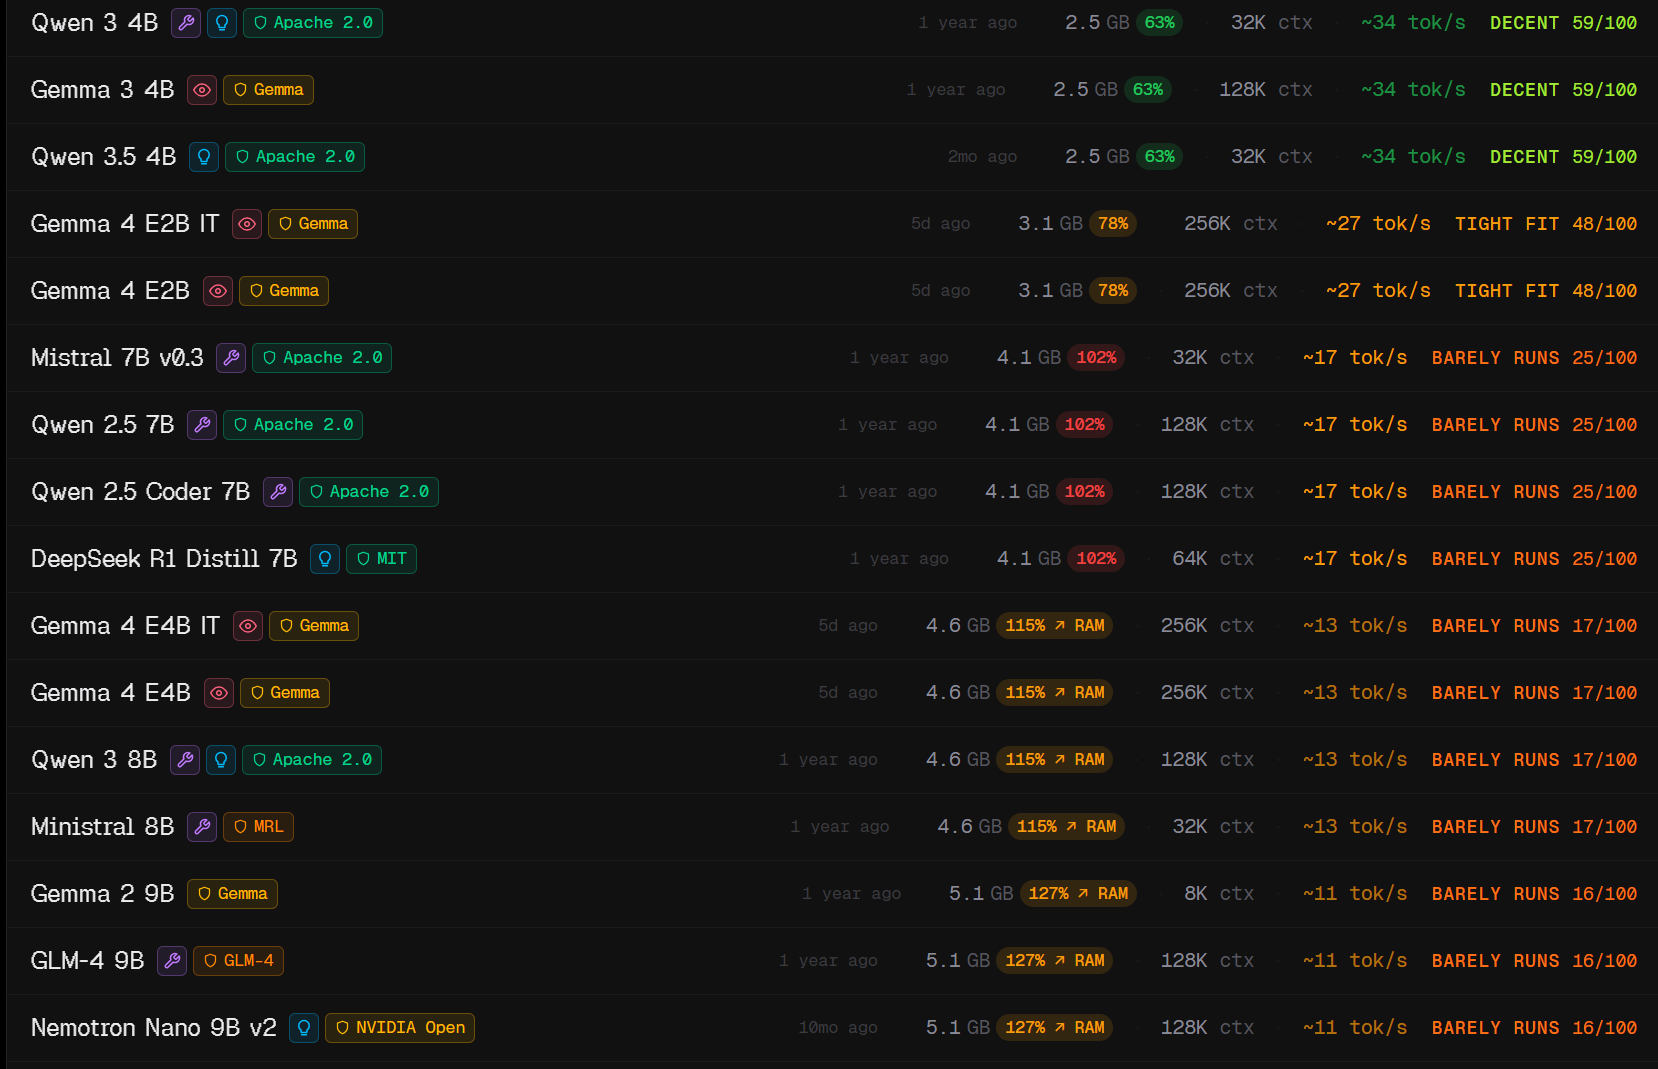Open the Apache 2.0 badge for Qwen 2.5 Coder 7B
1658x1069 pixels.
(x=369, y=492)
